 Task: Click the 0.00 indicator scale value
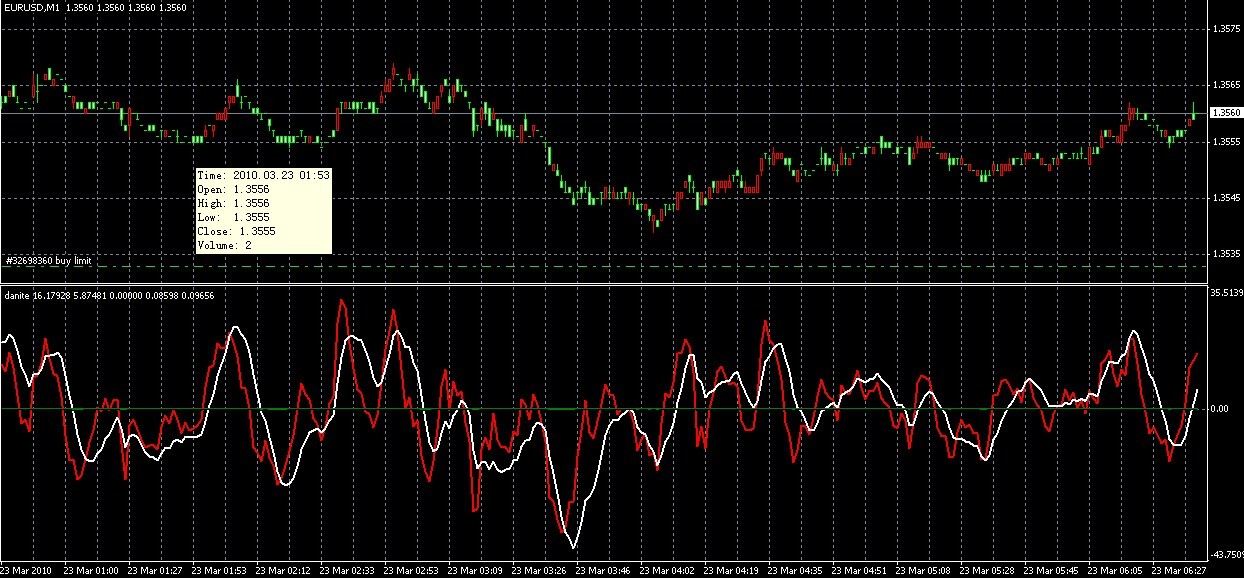tap(1220, 409)
